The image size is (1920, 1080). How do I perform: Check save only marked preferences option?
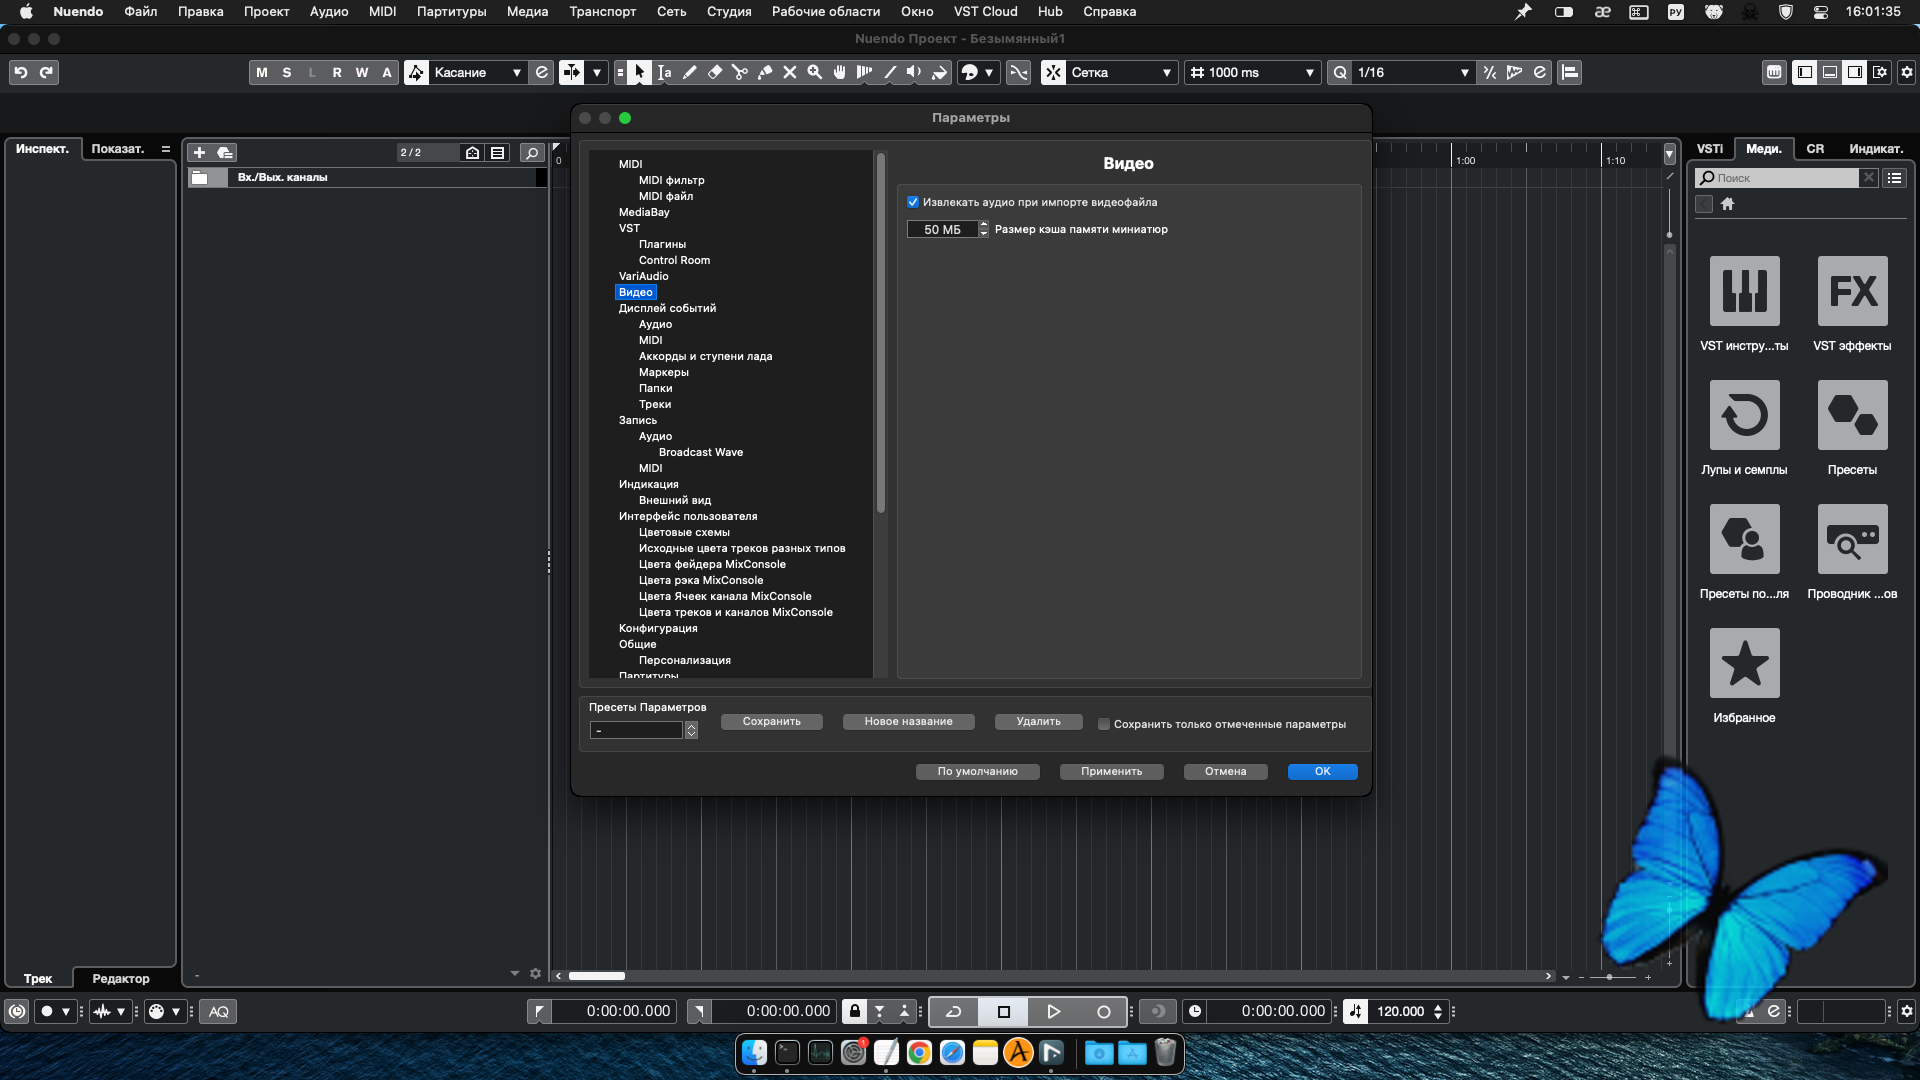1104,724
